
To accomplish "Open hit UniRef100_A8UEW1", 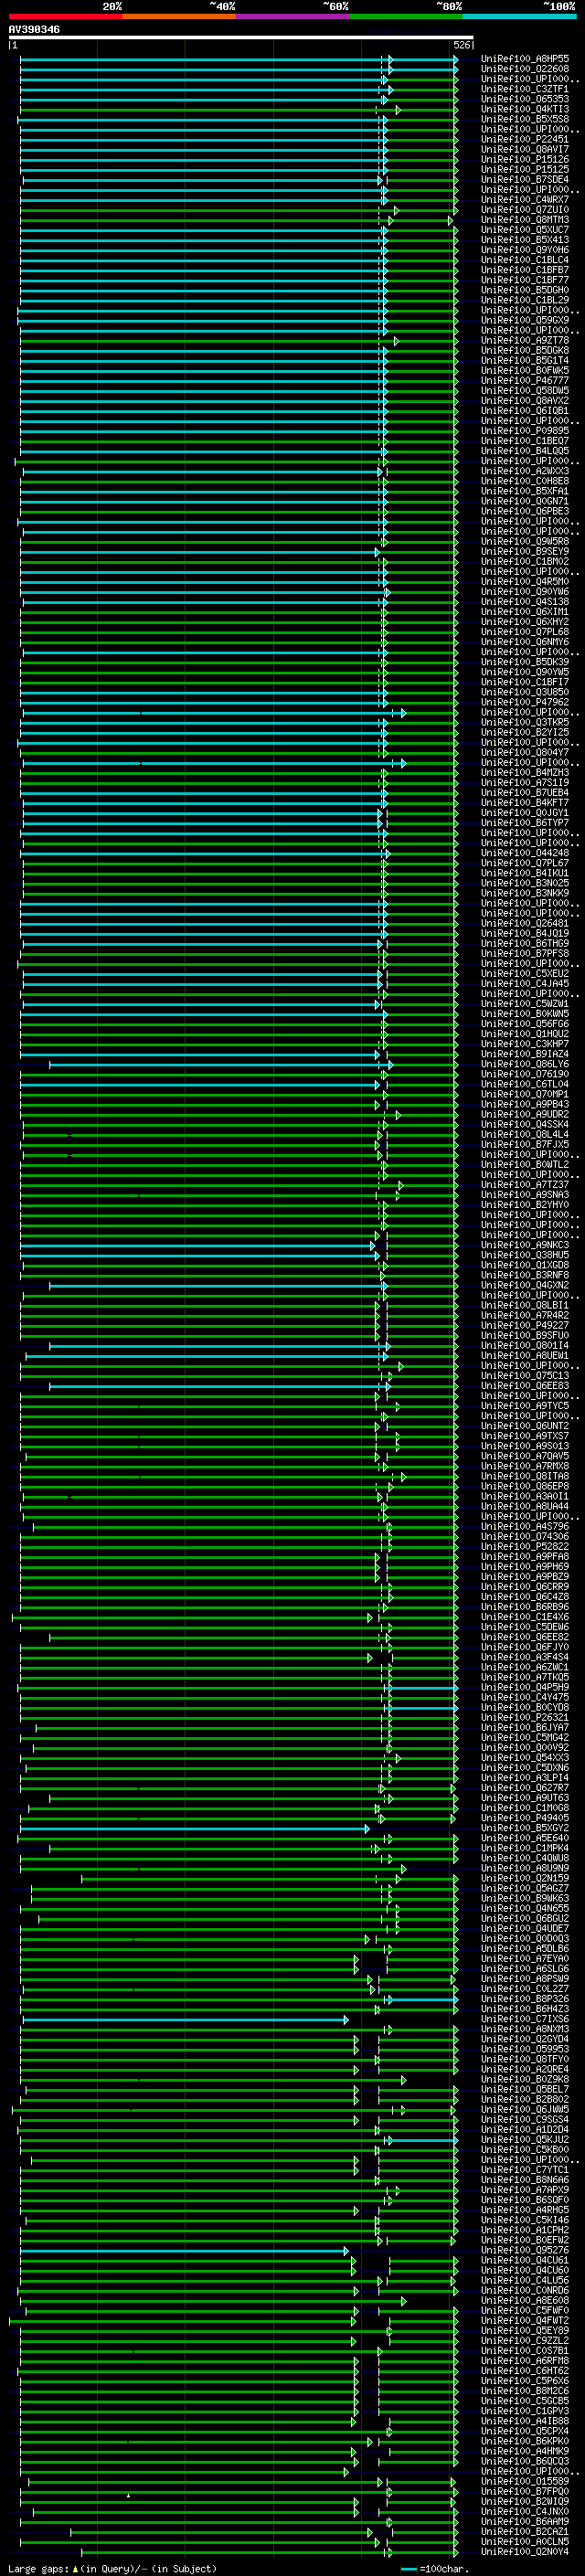I will 525,1356.
